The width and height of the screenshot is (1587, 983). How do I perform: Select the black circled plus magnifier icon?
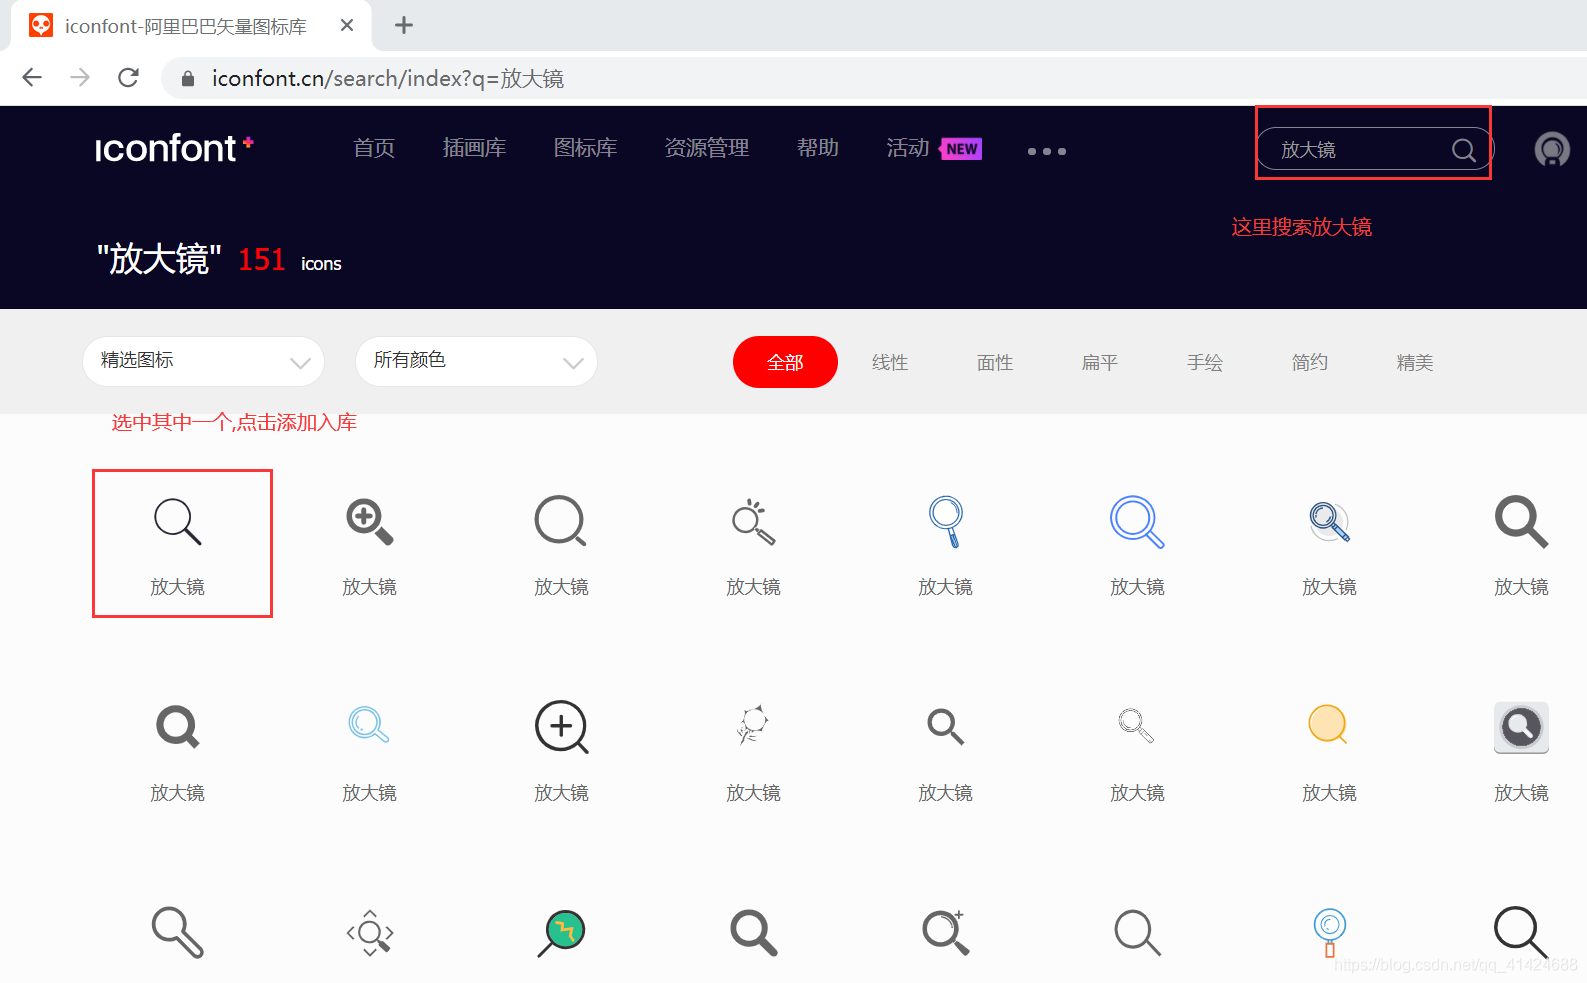pos(562,727)
